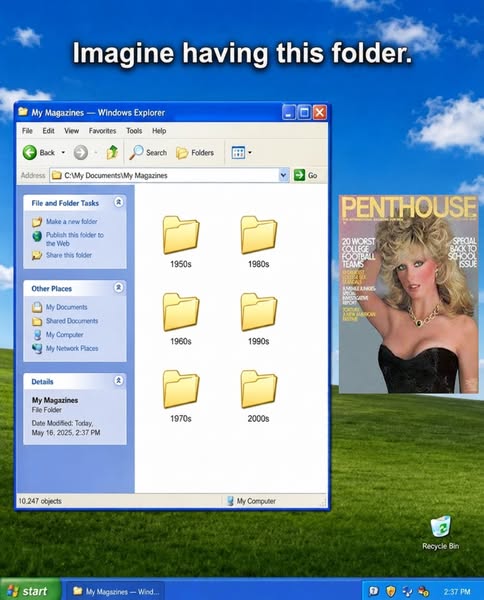The image size is (484, 600).
Task: Maximize the My Magazines window
Action: click(x=304, y=112)
